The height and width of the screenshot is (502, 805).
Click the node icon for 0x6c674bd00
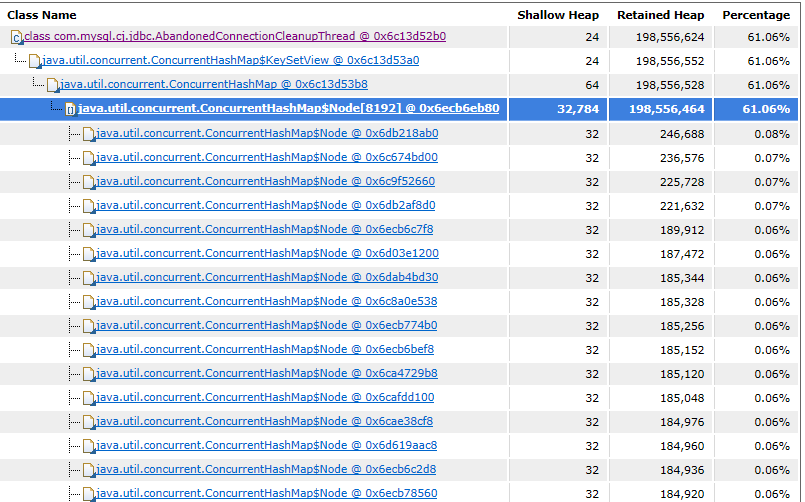(89, 159)
